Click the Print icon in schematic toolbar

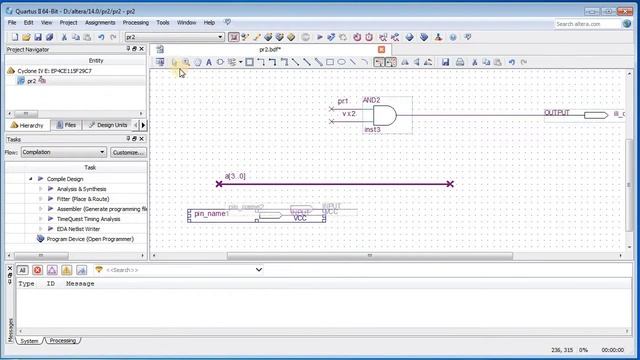tap(460, 62)
